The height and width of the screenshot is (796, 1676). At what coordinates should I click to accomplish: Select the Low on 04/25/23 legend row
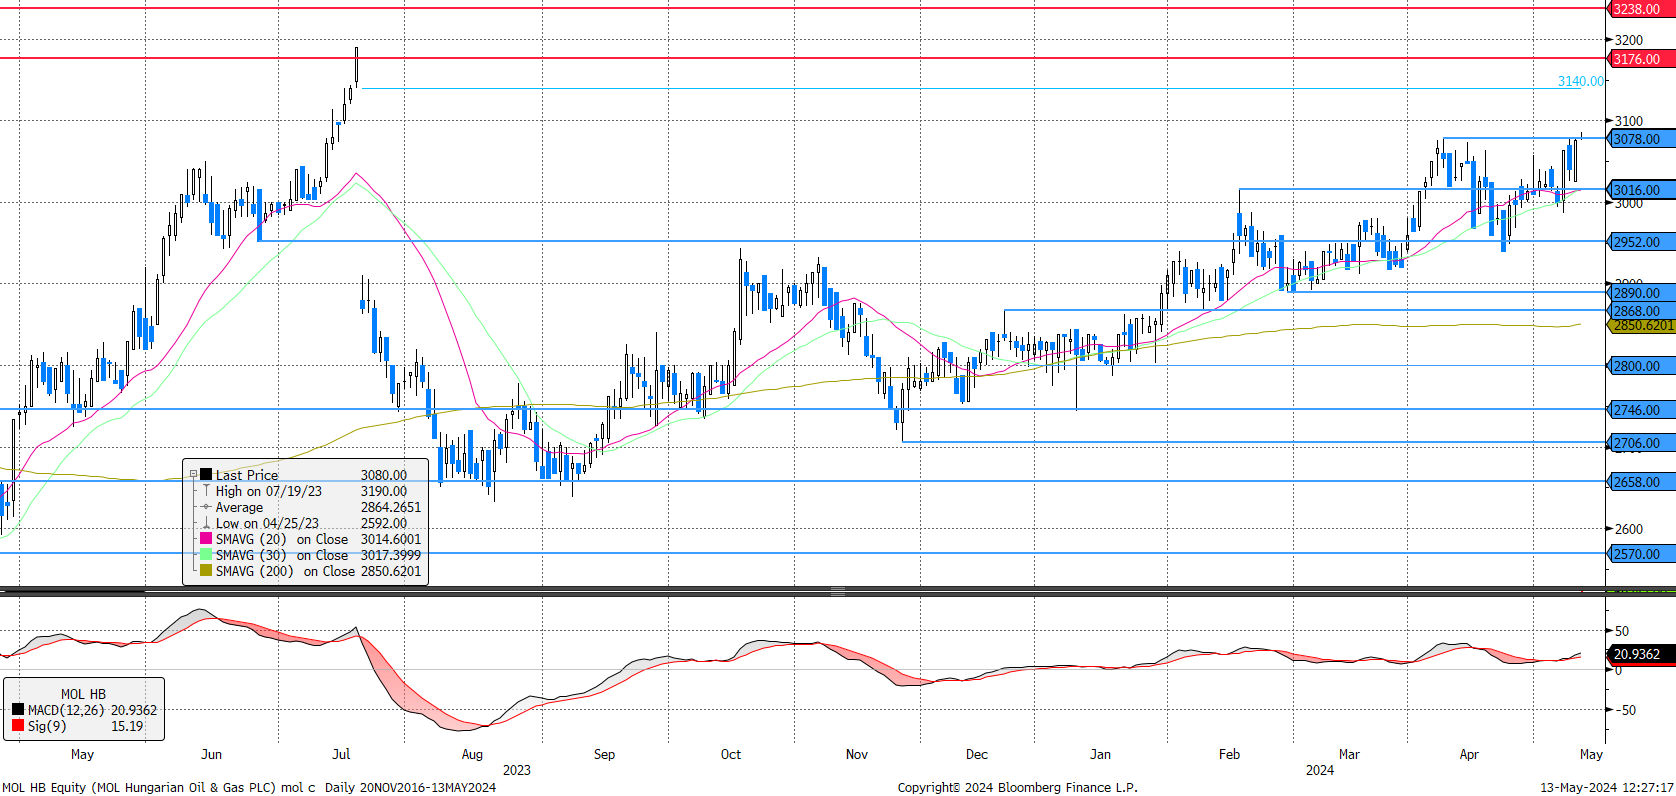(x=305, y=523)
